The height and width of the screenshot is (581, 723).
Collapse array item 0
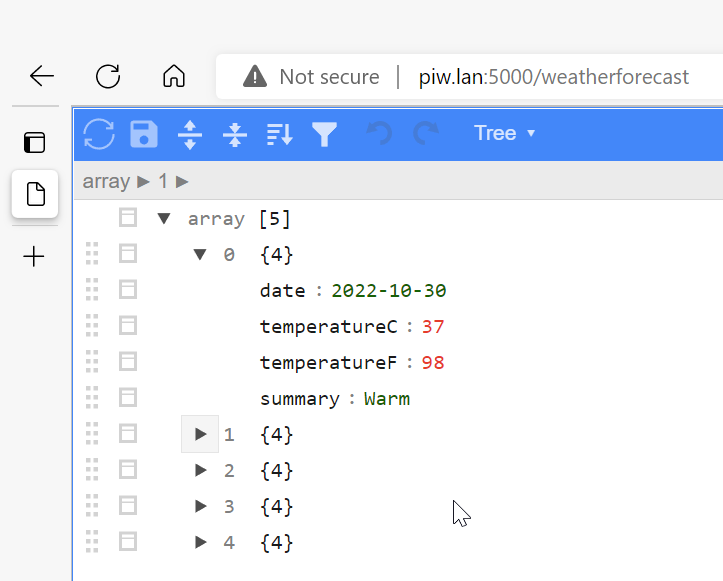[200, 255]
